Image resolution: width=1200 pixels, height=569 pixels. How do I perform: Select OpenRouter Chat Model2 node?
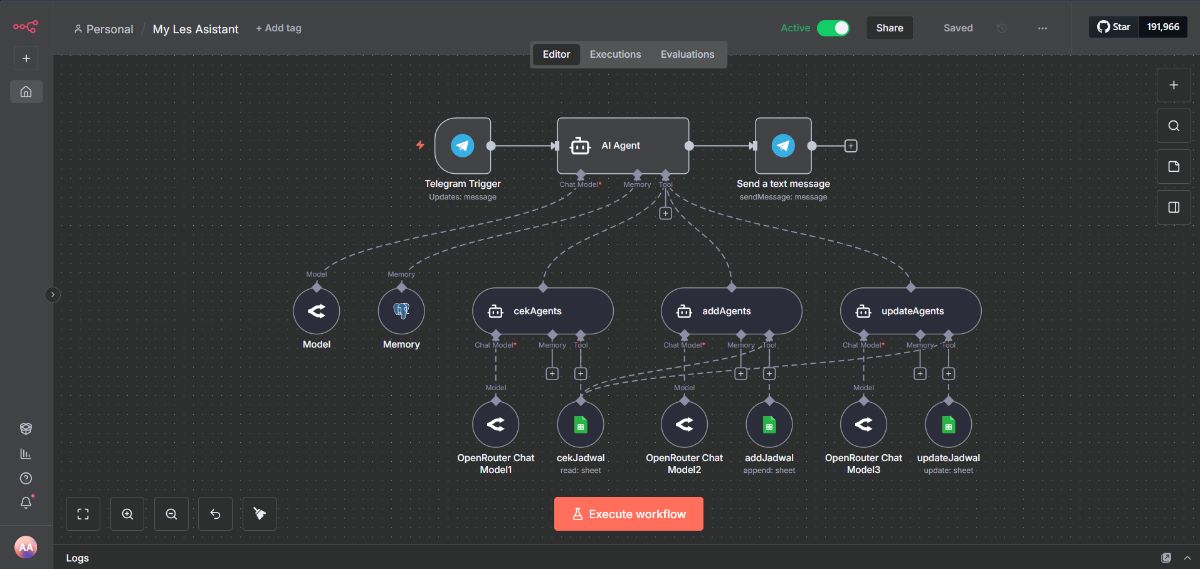tap(684, 425)
